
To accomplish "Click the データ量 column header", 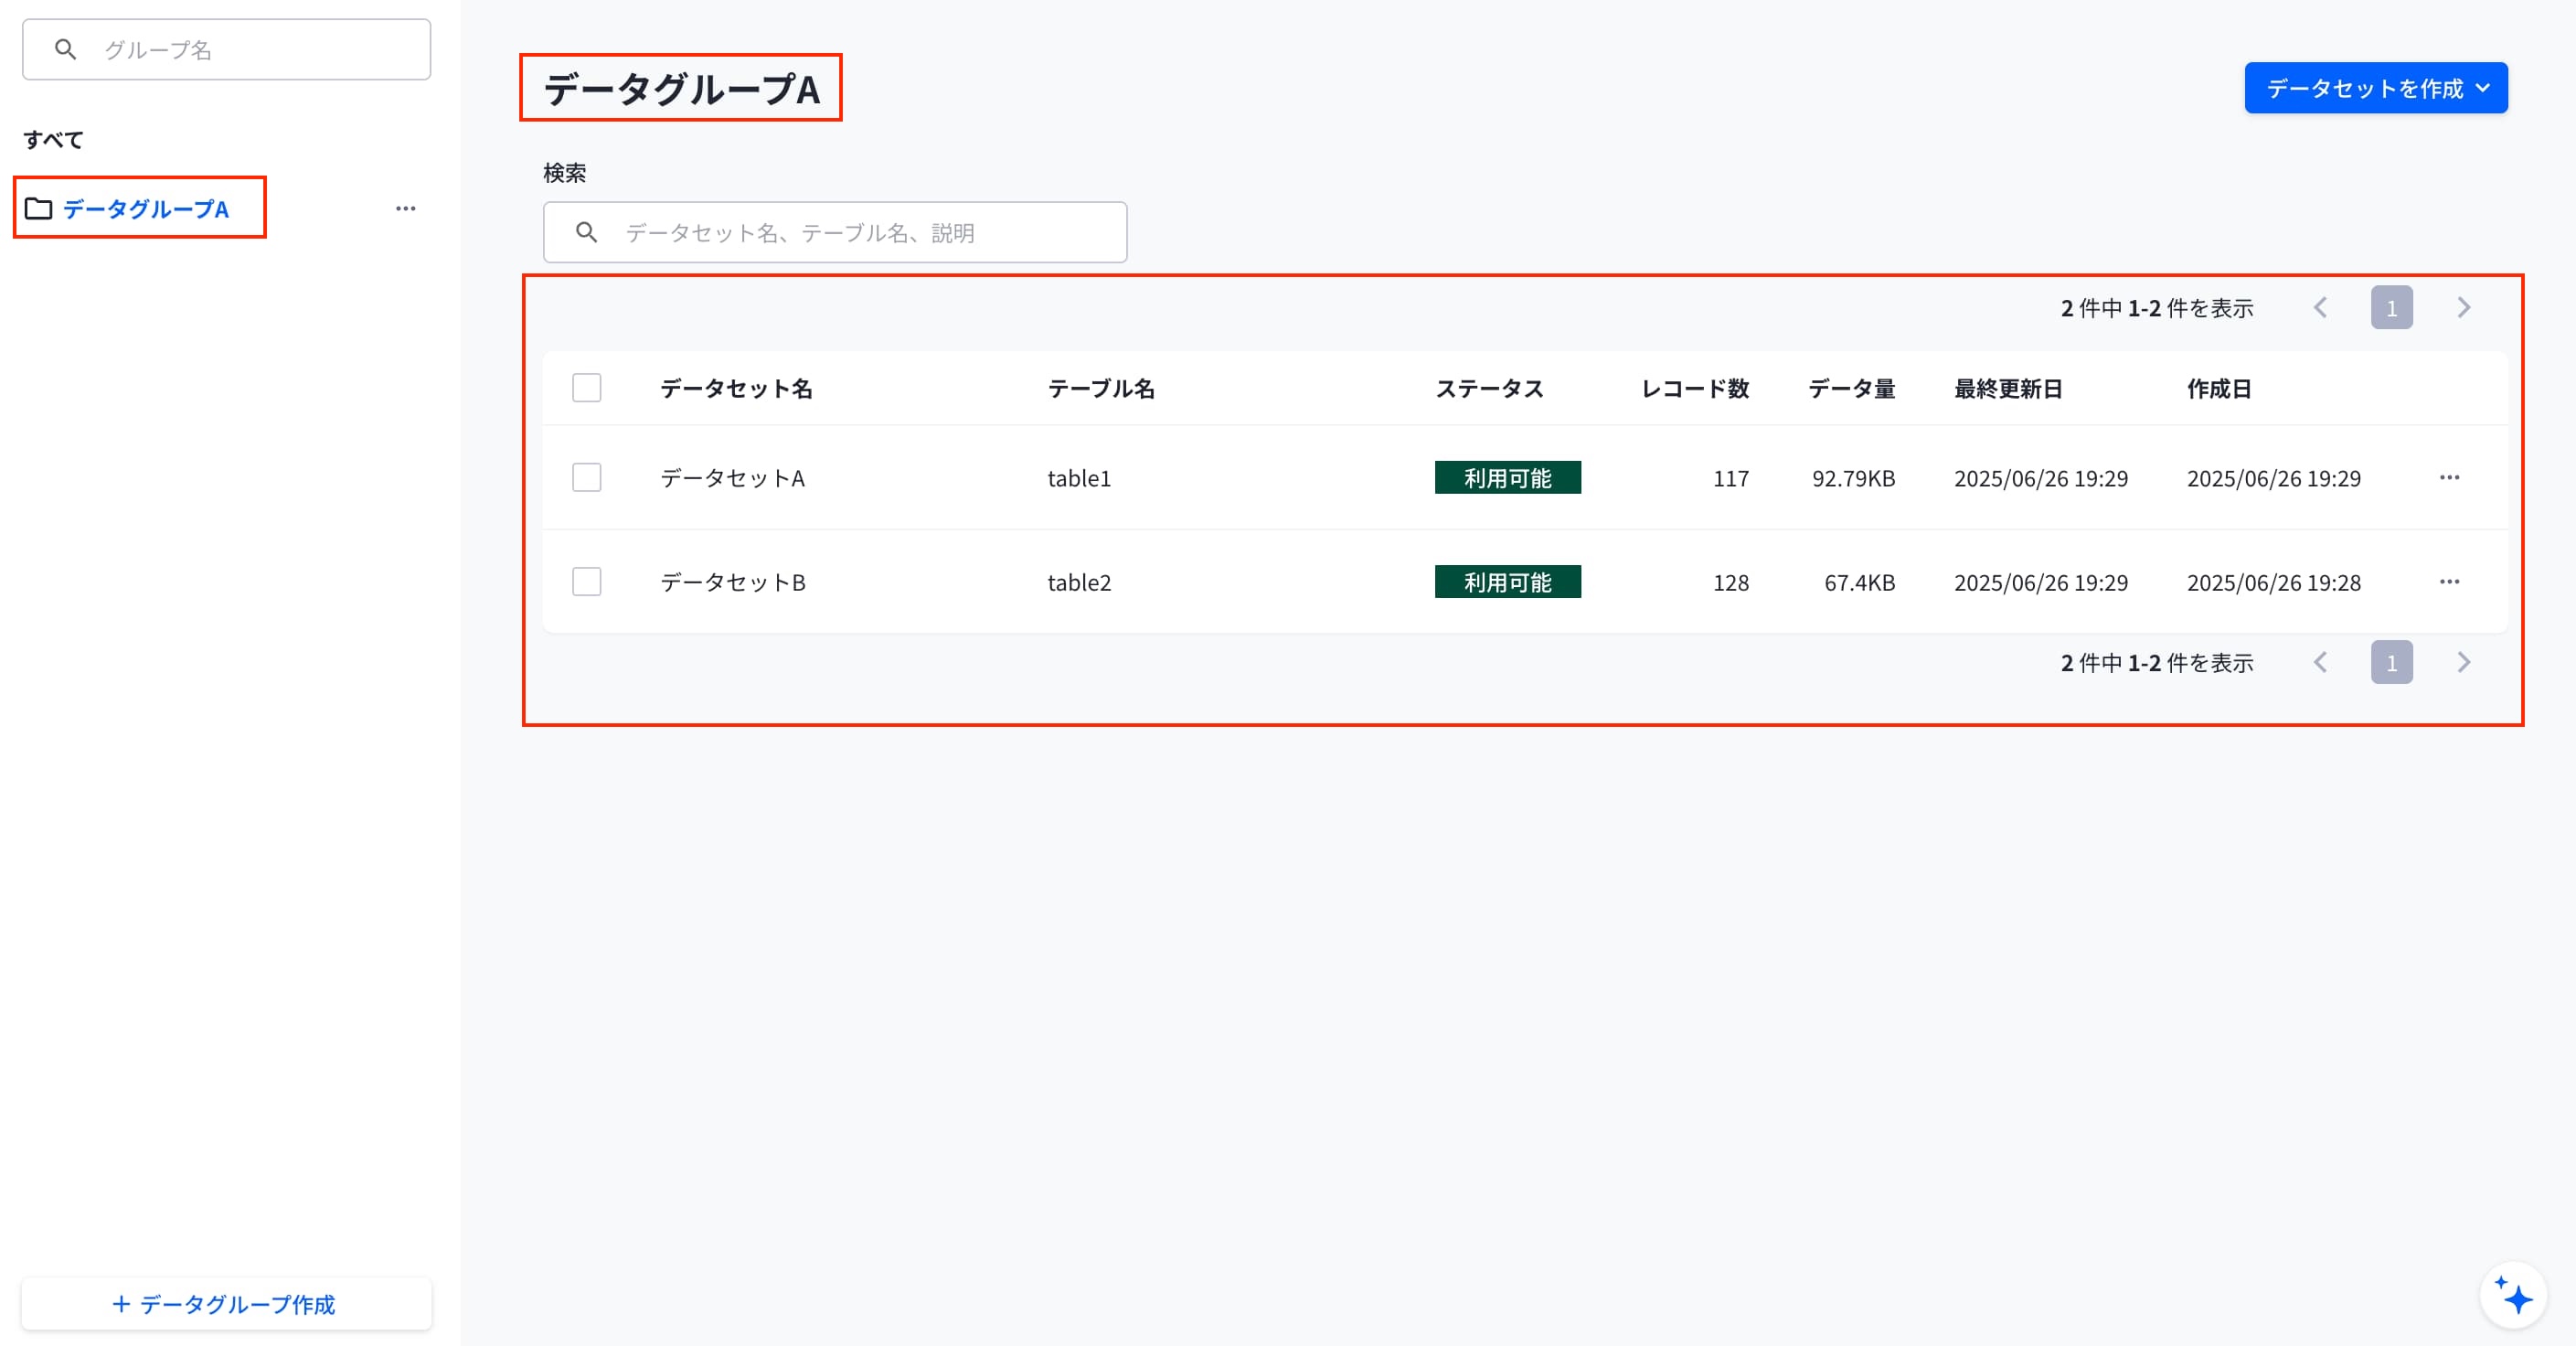I will pos(1851,388).
